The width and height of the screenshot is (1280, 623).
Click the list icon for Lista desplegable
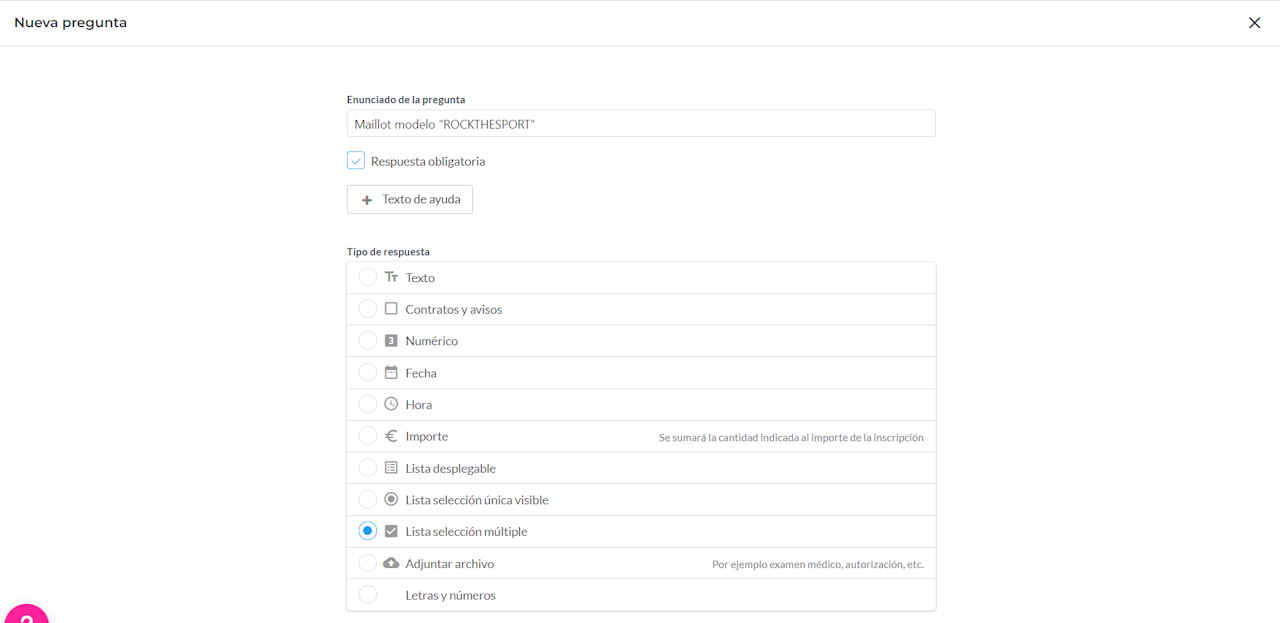coord(391,468)
